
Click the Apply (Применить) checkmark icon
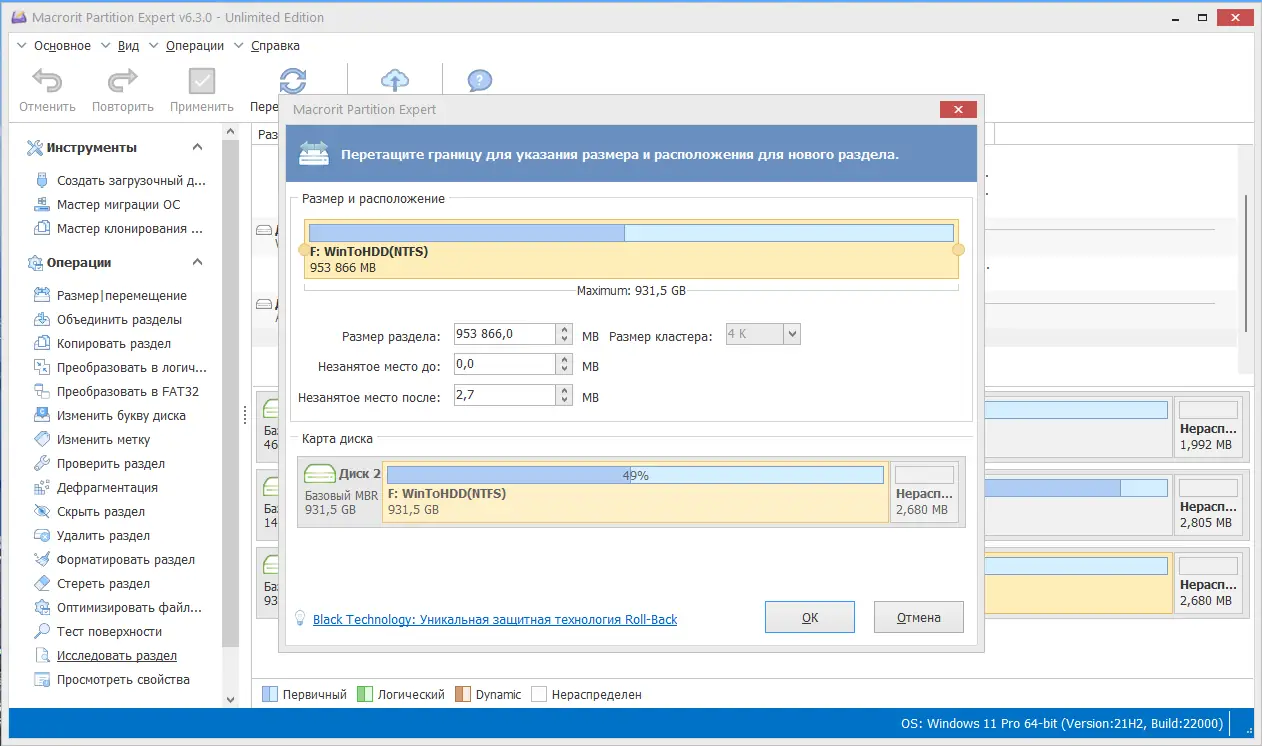202,80
